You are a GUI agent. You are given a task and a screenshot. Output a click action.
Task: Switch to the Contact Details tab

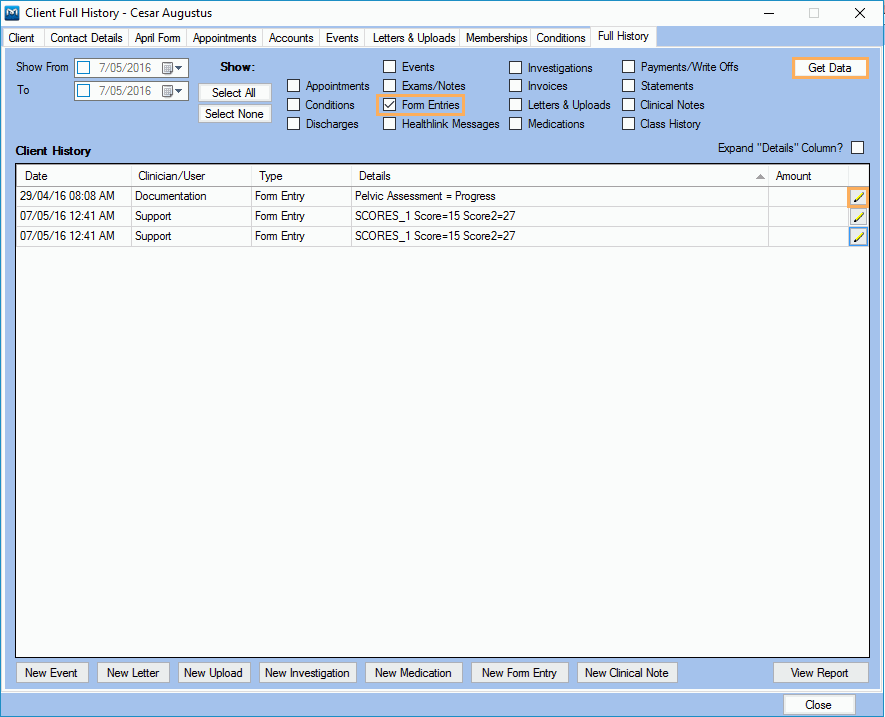(x=86, y=36)
